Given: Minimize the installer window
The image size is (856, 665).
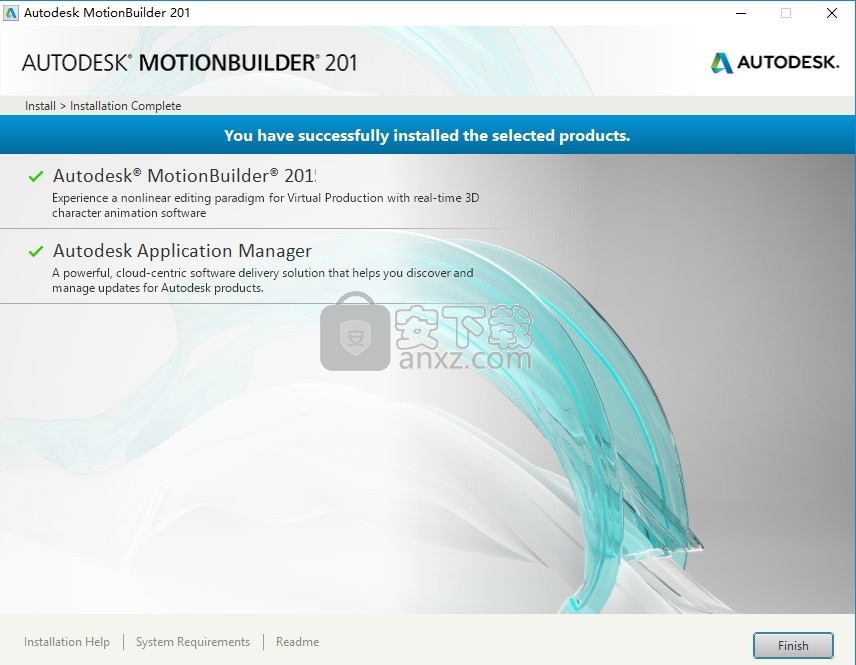Looking at the screenshot, I should (x=741, y=13).
